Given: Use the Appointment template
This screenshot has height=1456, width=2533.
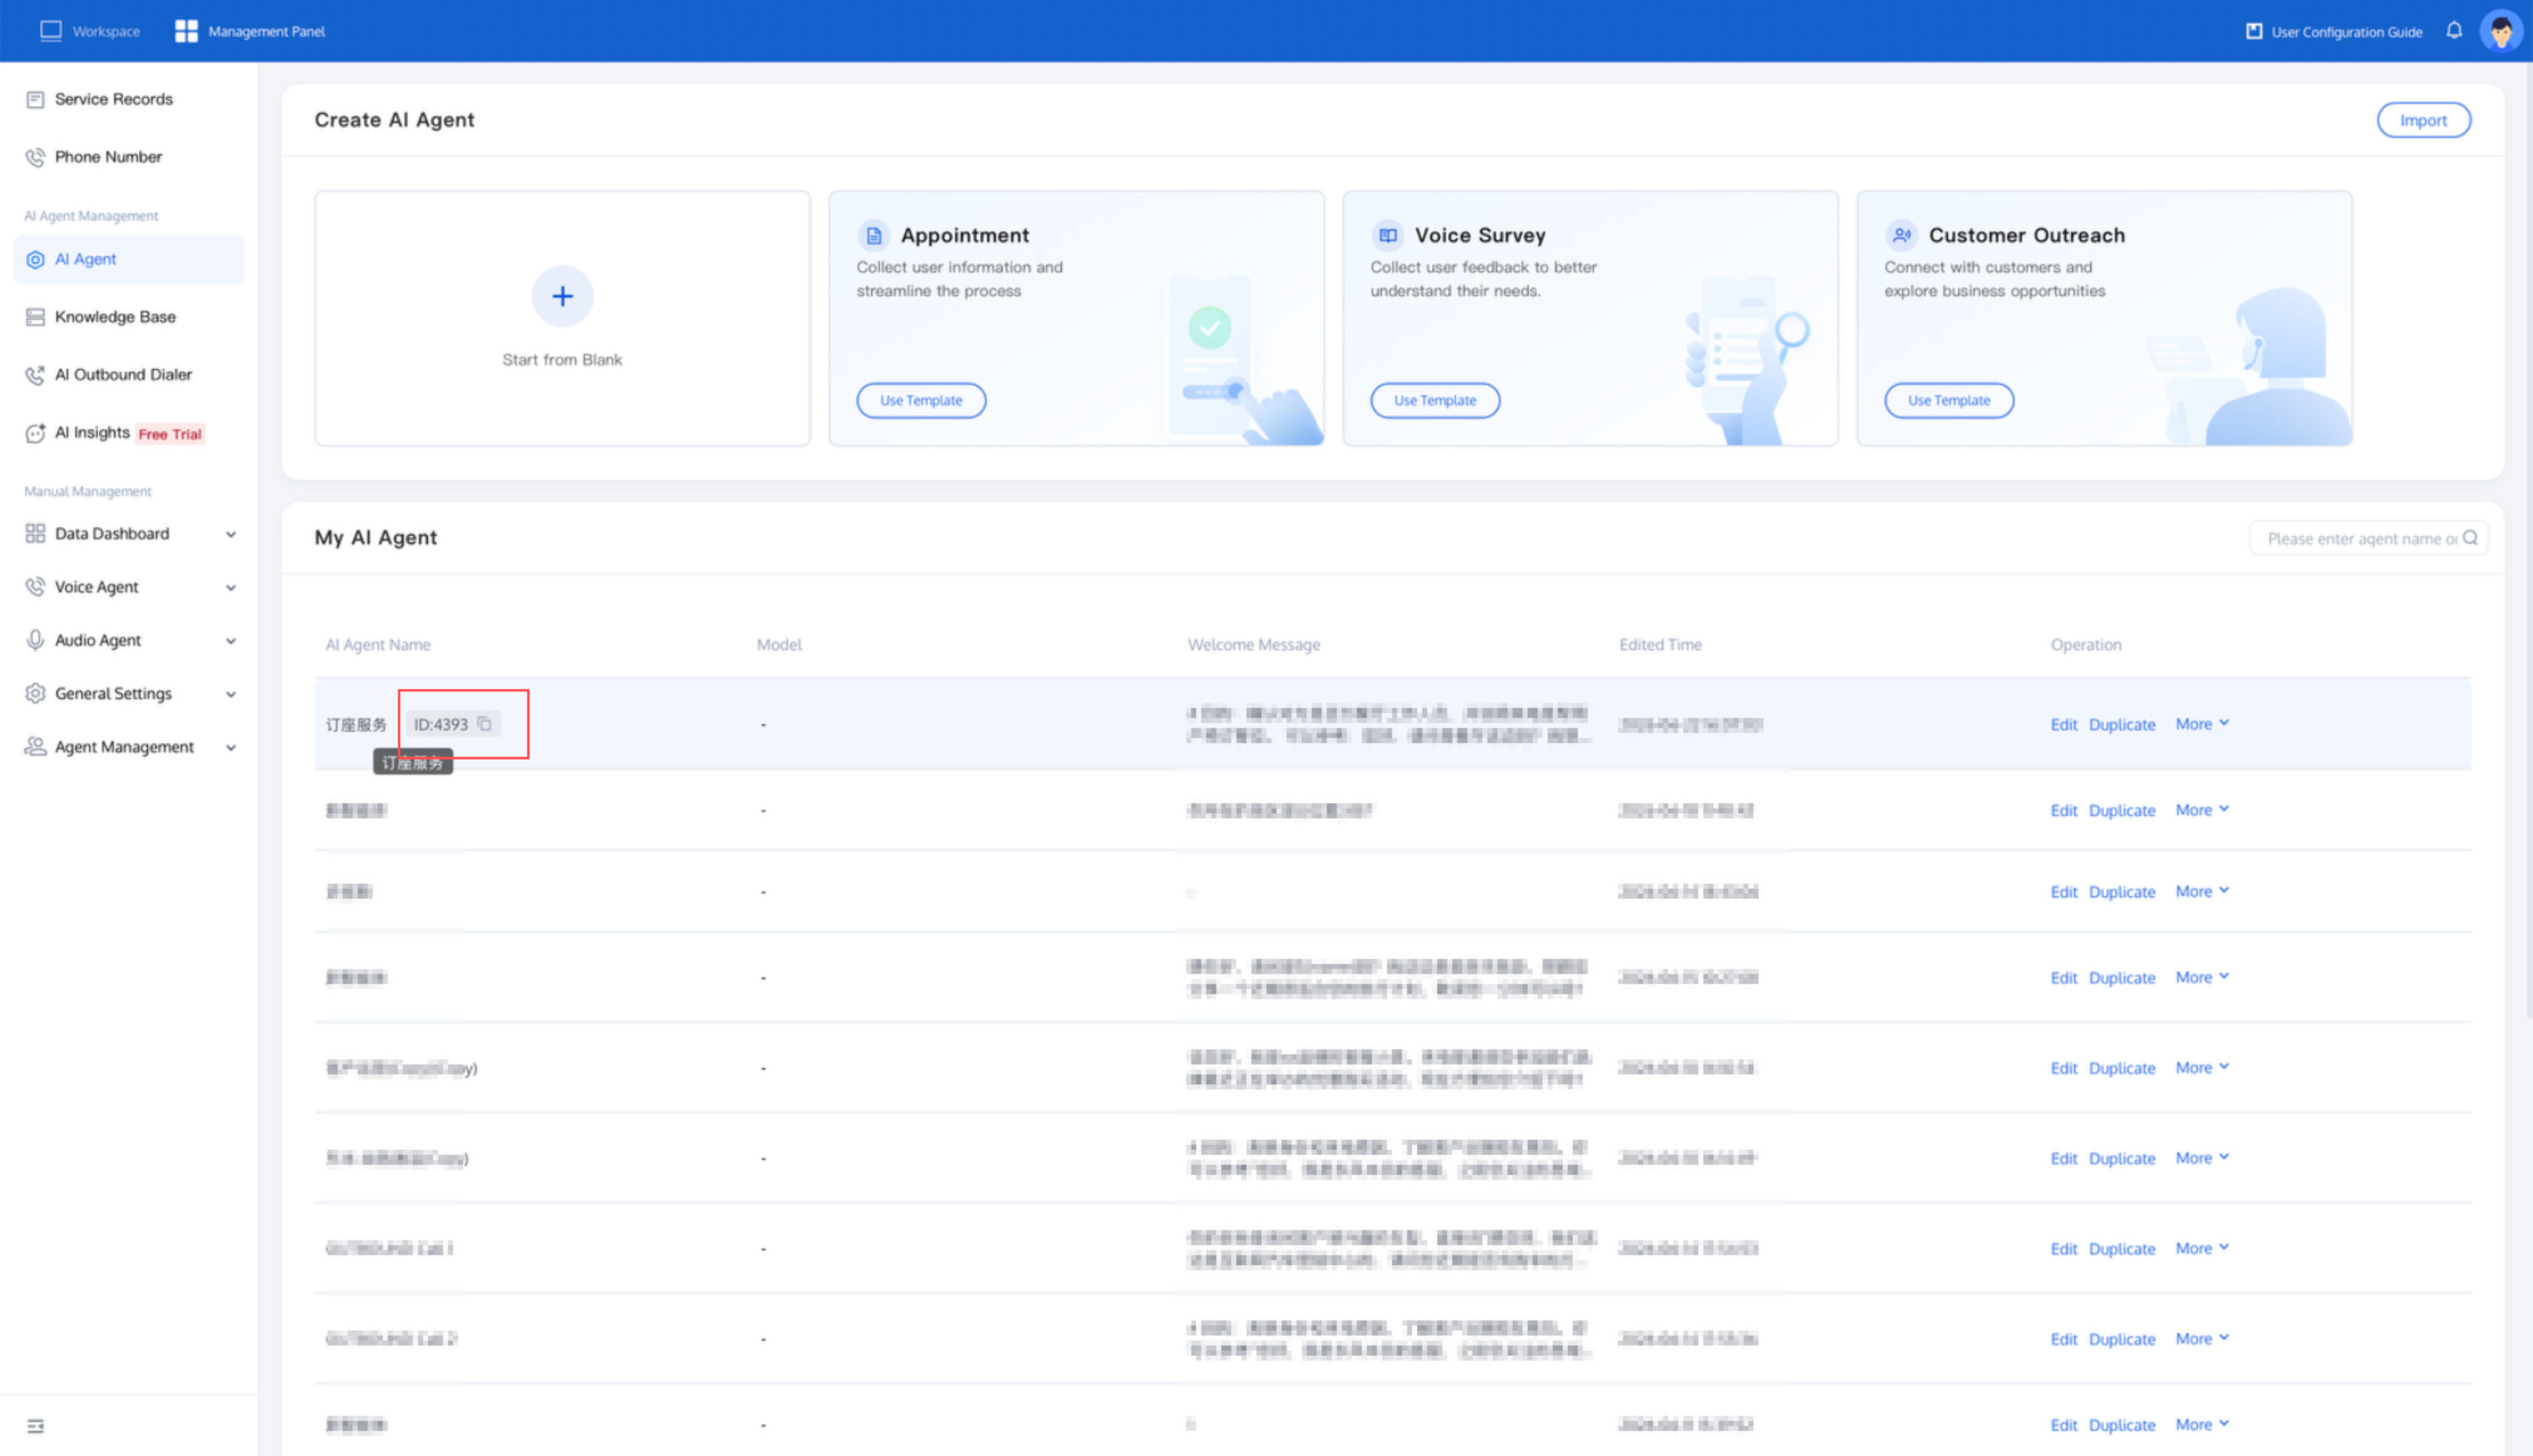Looking at the screenshot, I should click(x=921, y=400).
